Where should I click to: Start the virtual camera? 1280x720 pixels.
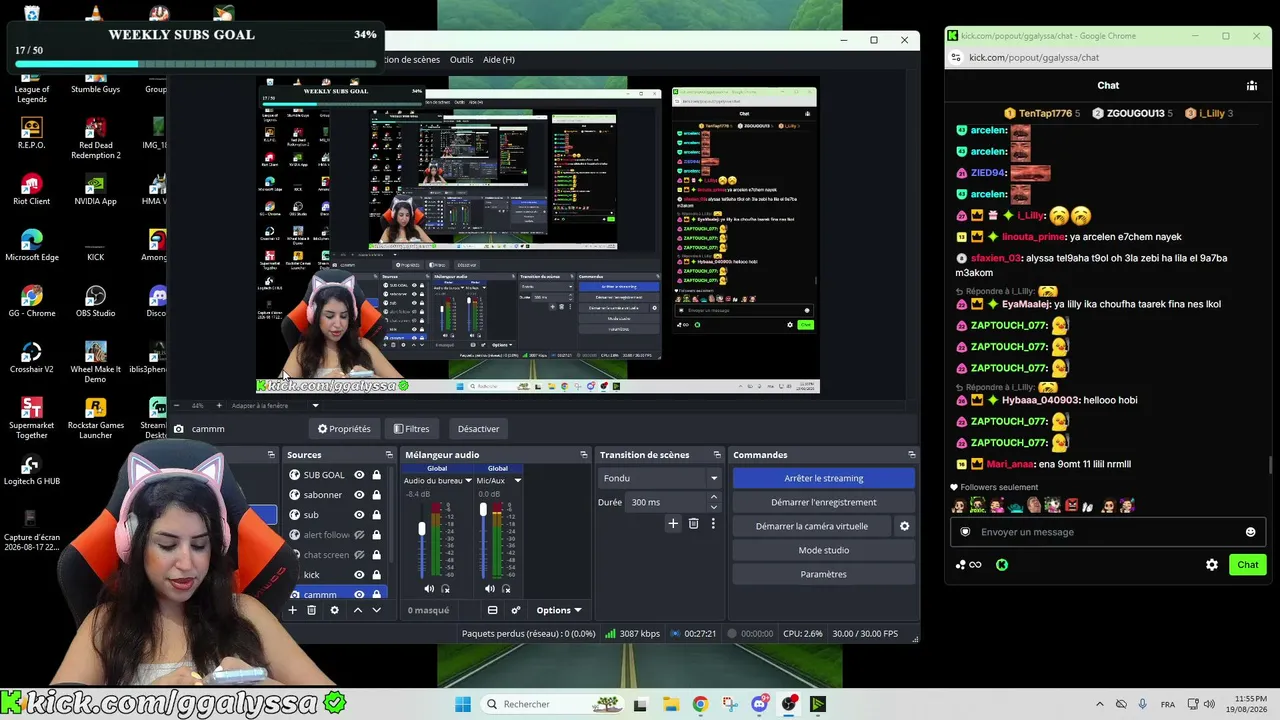pos(812,526)
